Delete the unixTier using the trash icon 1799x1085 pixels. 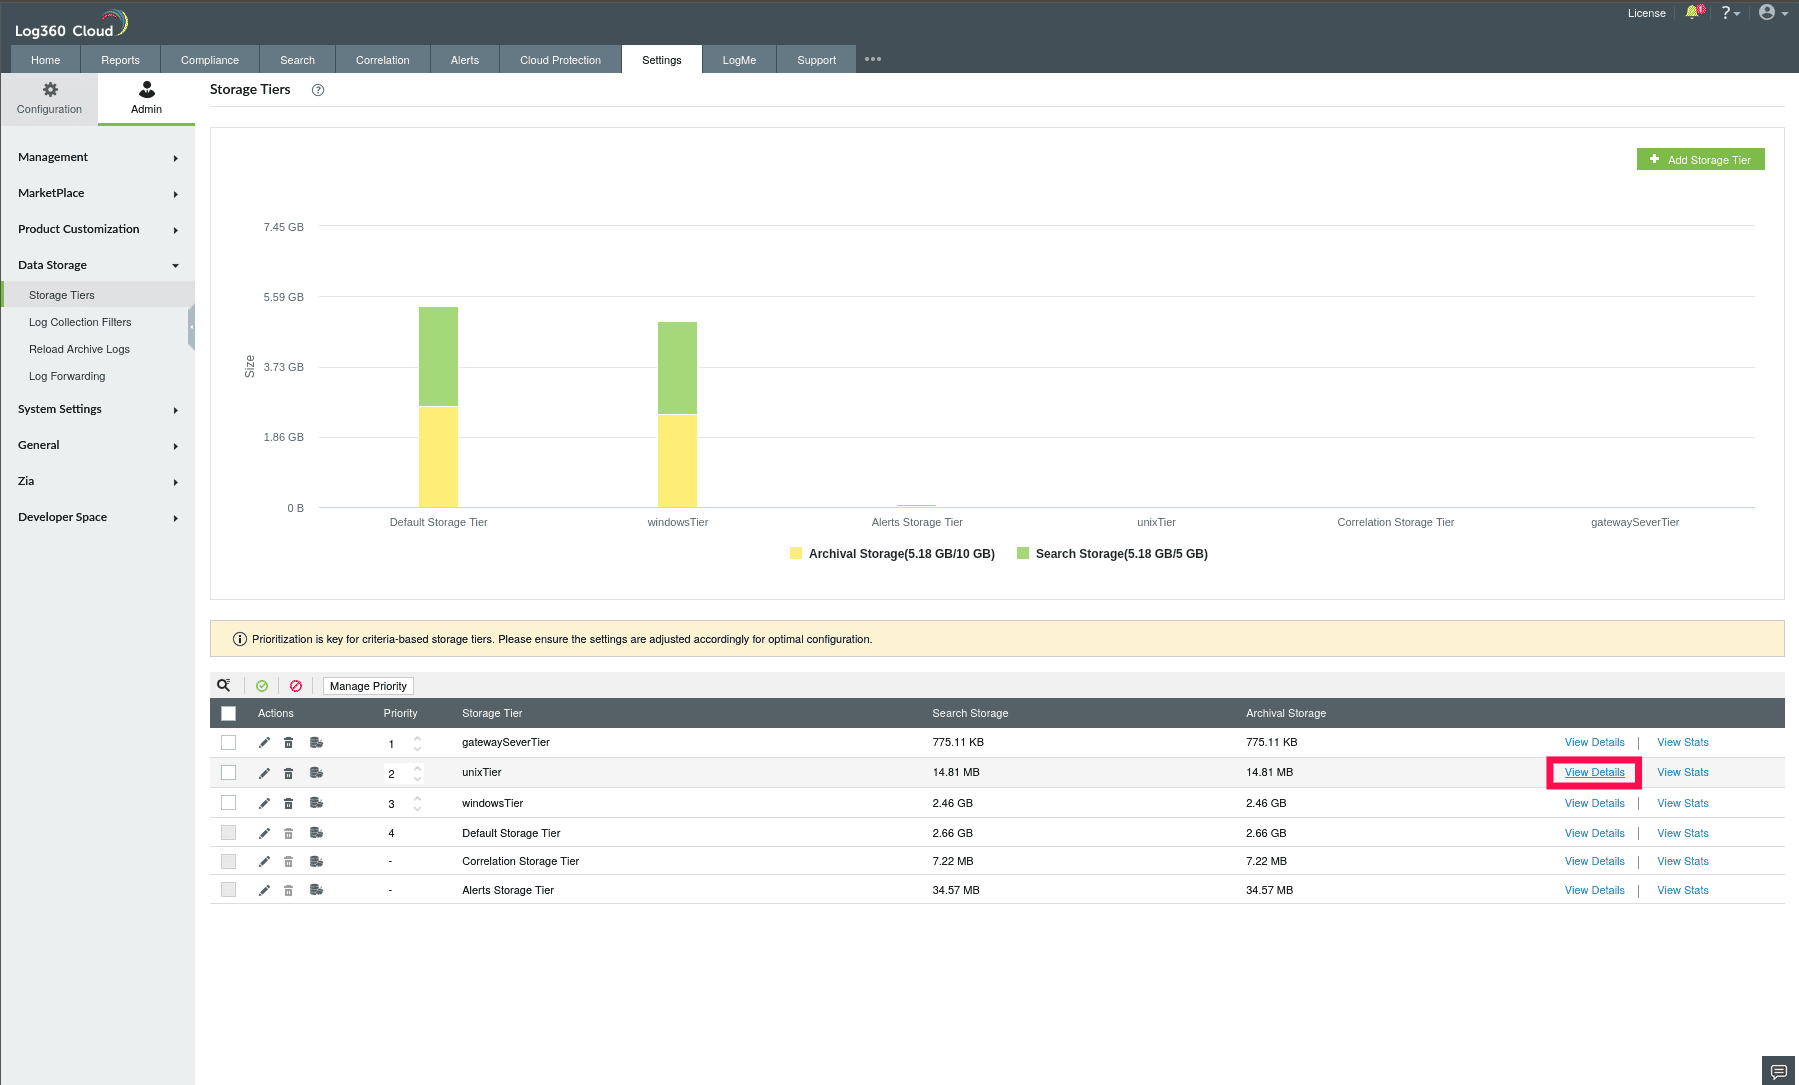(288, 772)
